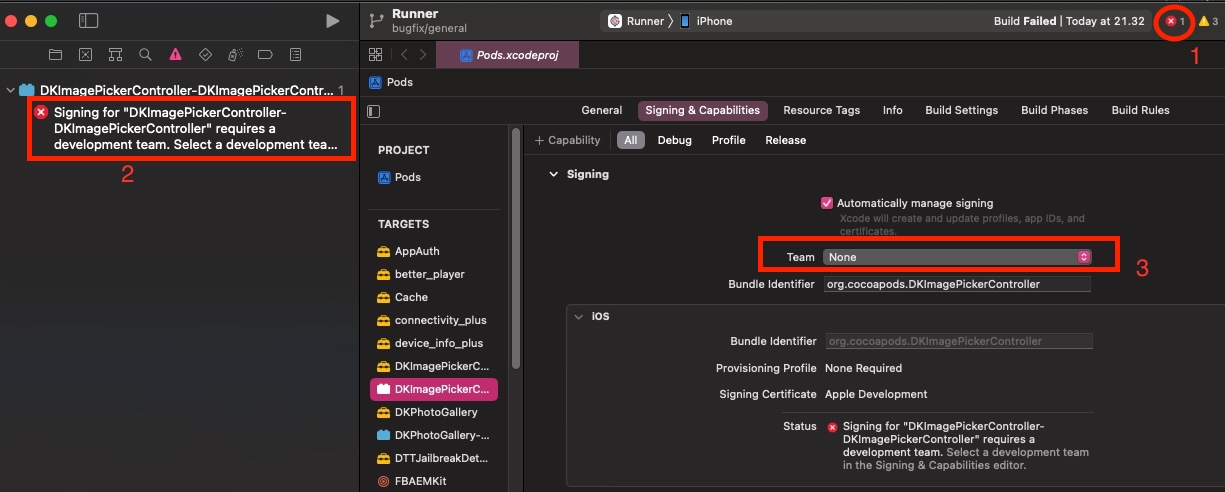The image size is (1225, 492).
Task: Open the Issue navigator warning triangle
Action: tap(175, 54)
